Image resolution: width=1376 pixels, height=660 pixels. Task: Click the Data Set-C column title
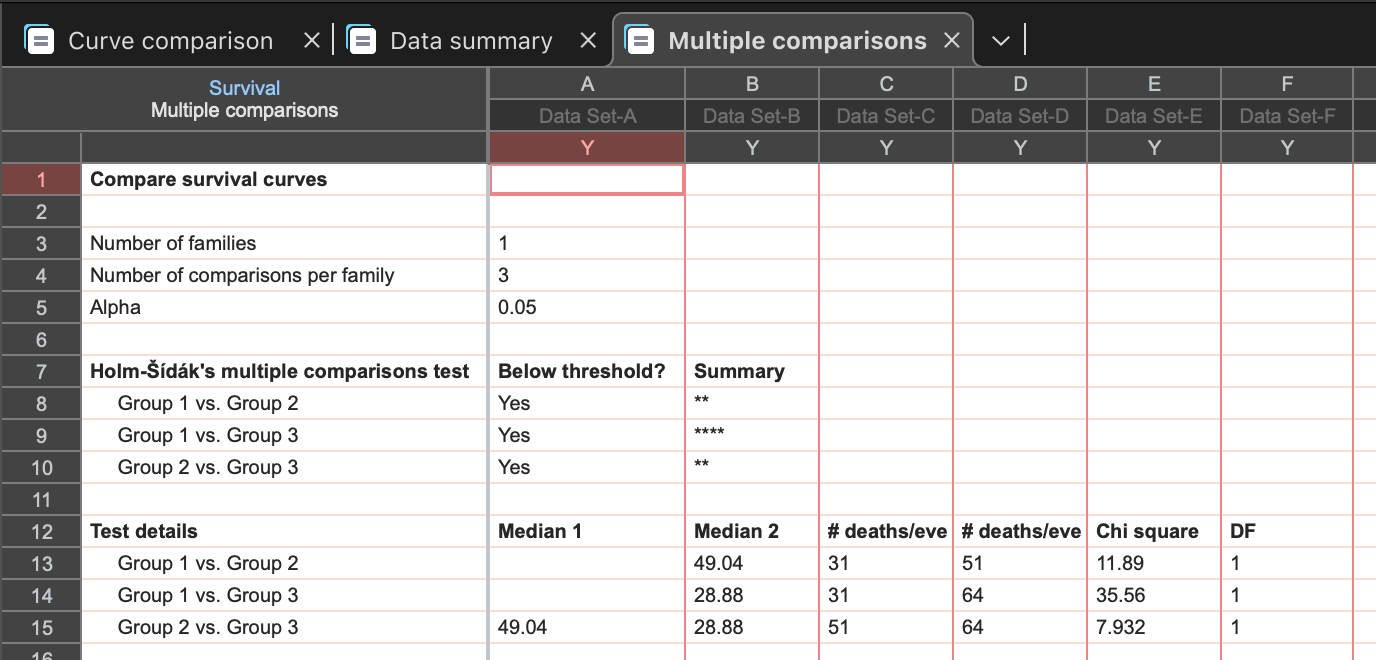(x=885, y=116)
